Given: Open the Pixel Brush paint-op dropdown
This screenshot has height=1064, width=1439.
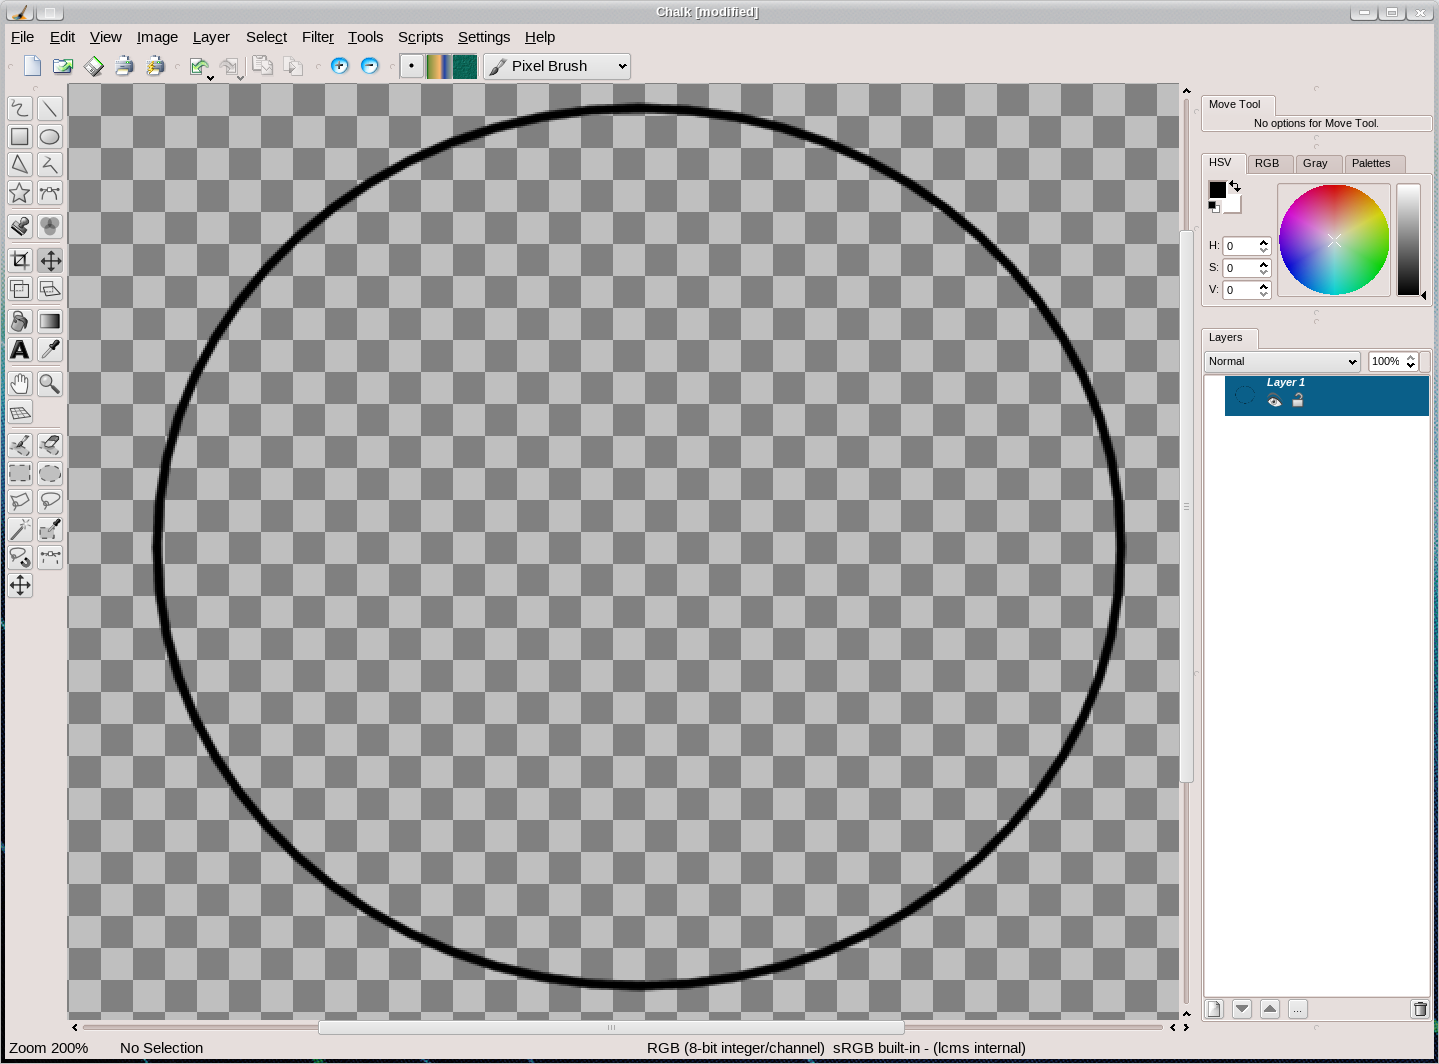Looking at the screenshot, I should click(557, 66).
